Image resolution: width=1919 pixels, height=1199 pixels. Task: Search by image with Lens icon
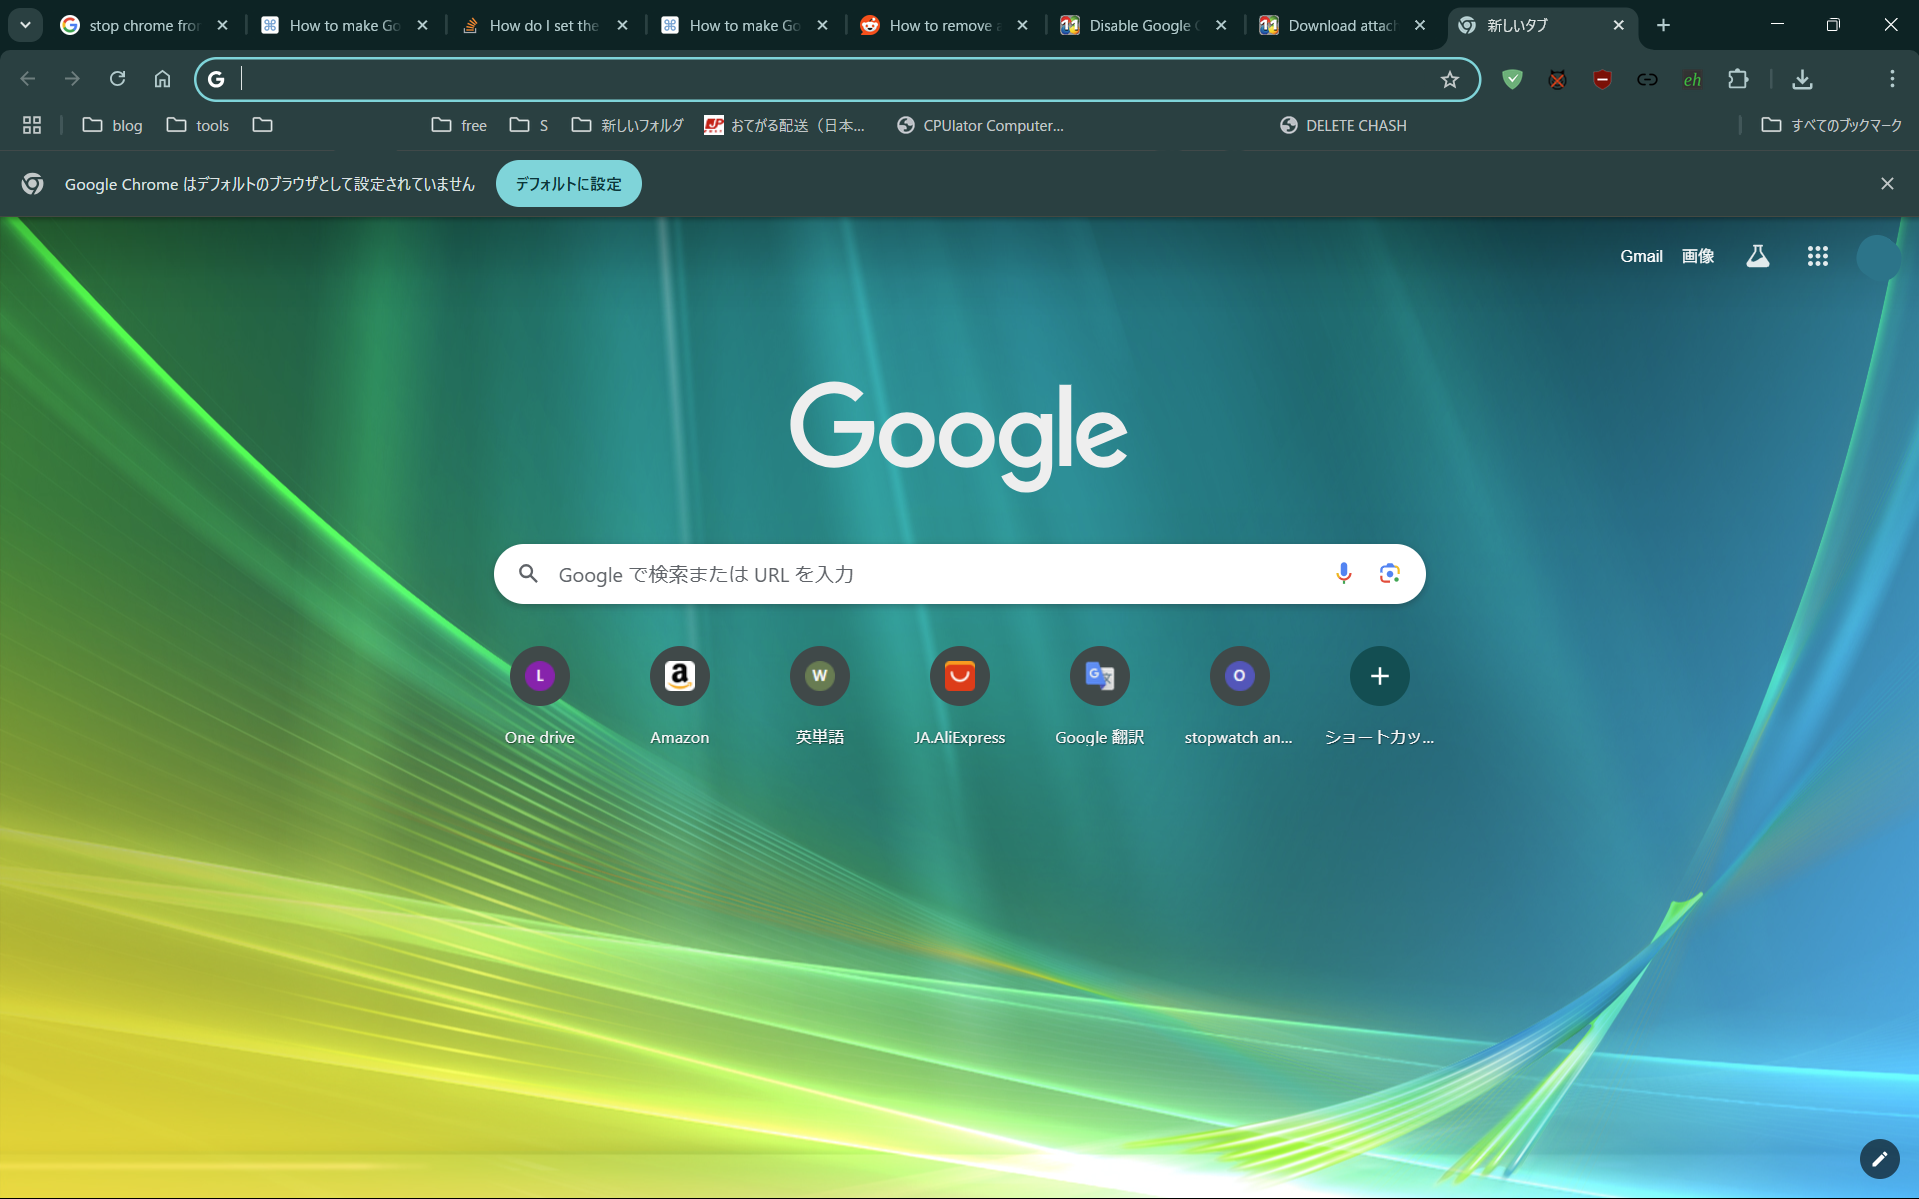[1389, 573]
